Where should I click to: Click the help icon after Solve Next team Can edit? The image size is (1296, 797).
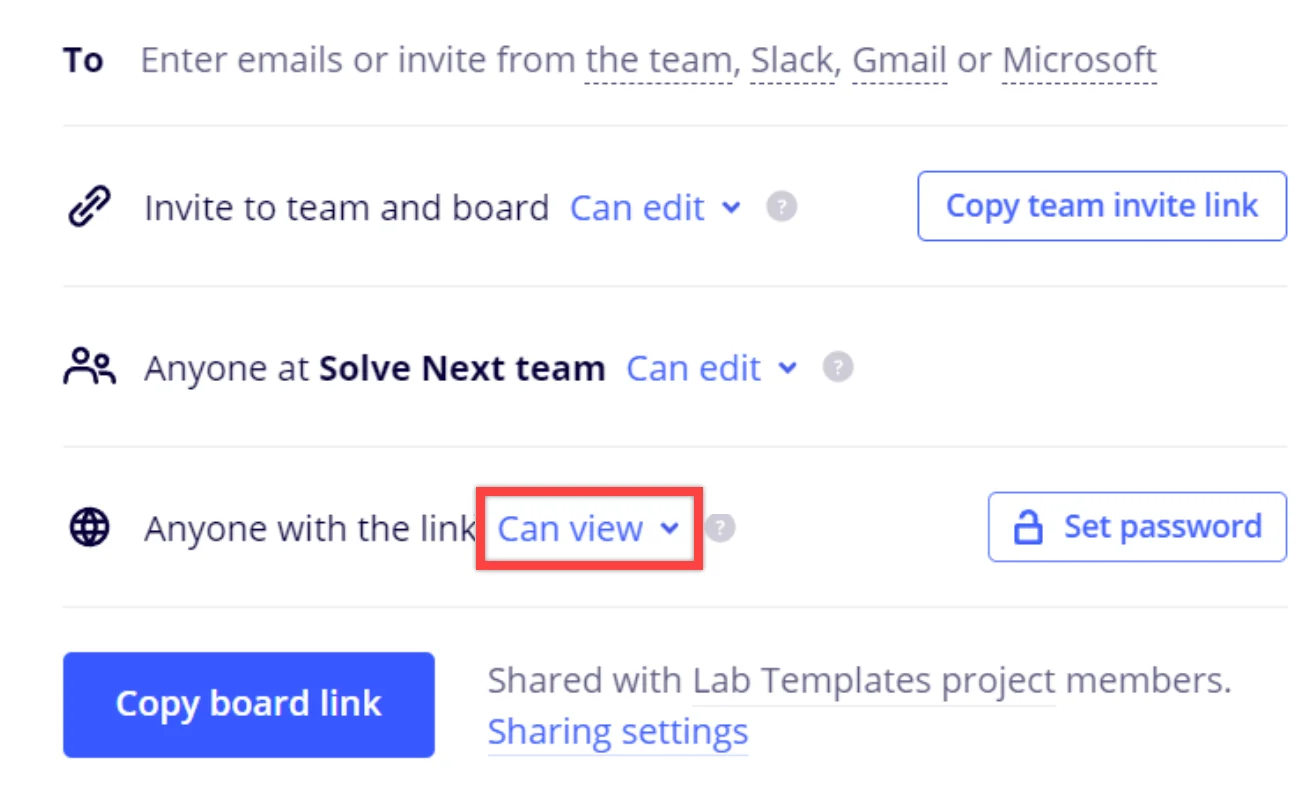coord(838,367)
